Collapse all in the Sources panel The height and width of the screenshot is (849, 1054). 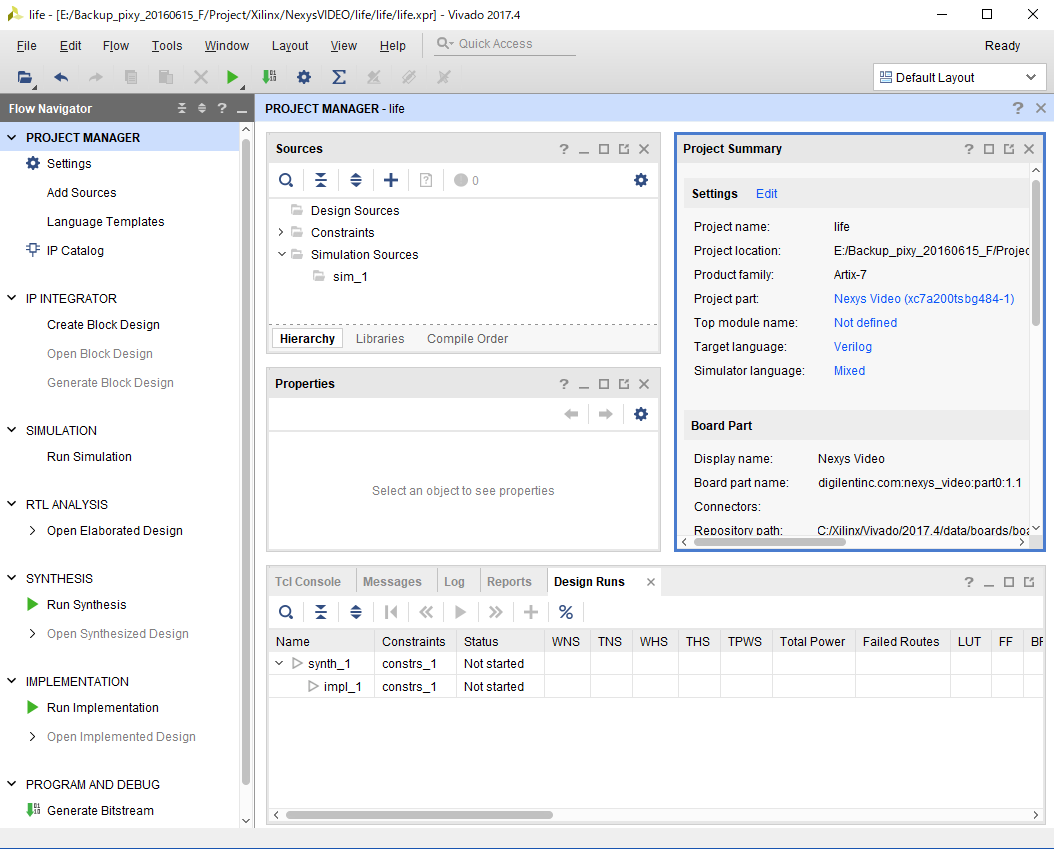321,180
